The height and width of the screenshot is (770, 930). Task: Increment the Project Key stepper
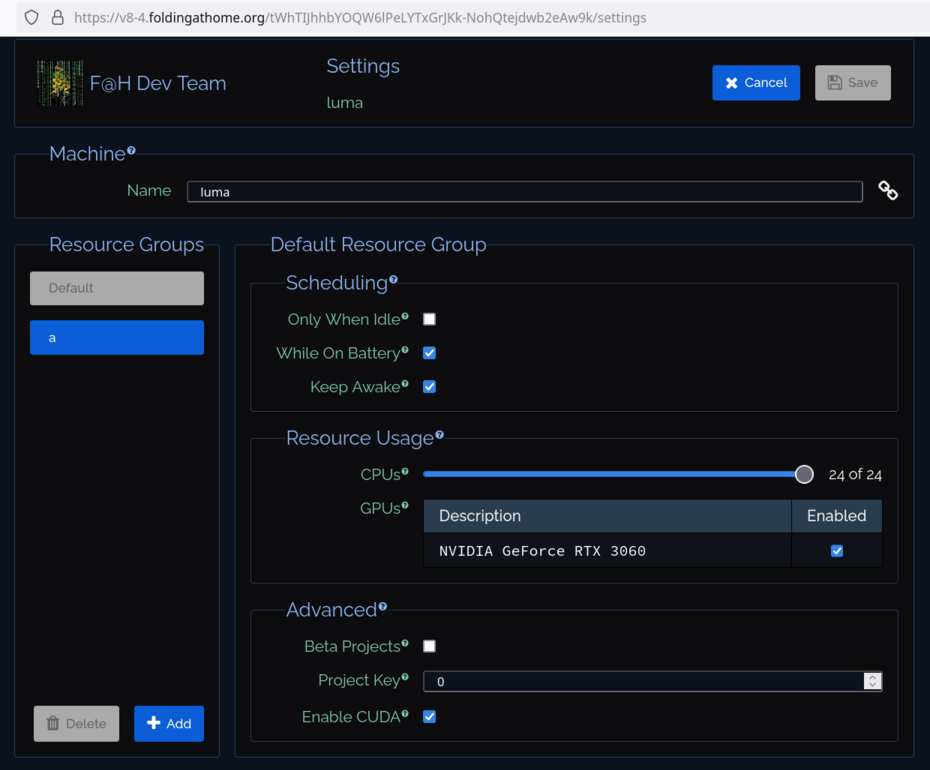(872, 677)
